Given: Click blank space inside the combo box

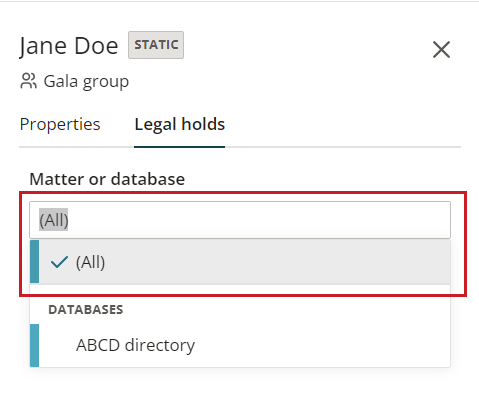Looking at the screenshot, I should [258, 220].
